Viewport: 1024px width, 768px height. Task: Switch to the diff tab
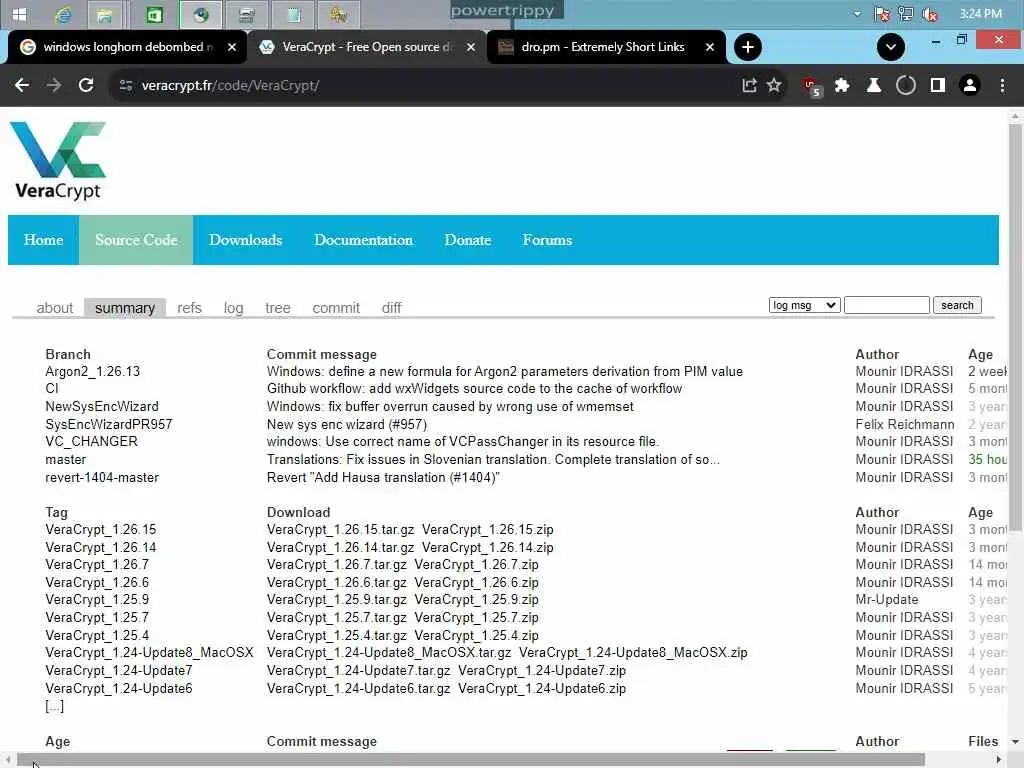pos(391,308)
